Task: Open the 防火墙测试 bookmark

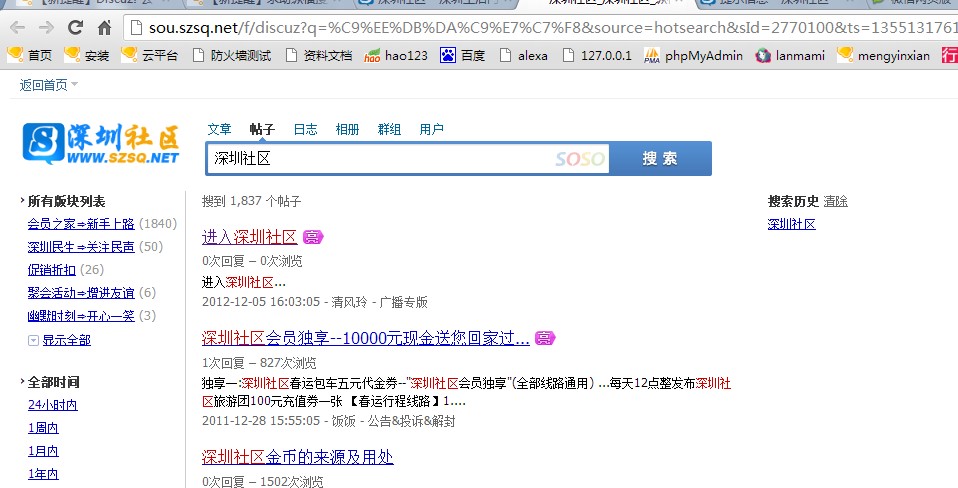Action: (232, 56)
